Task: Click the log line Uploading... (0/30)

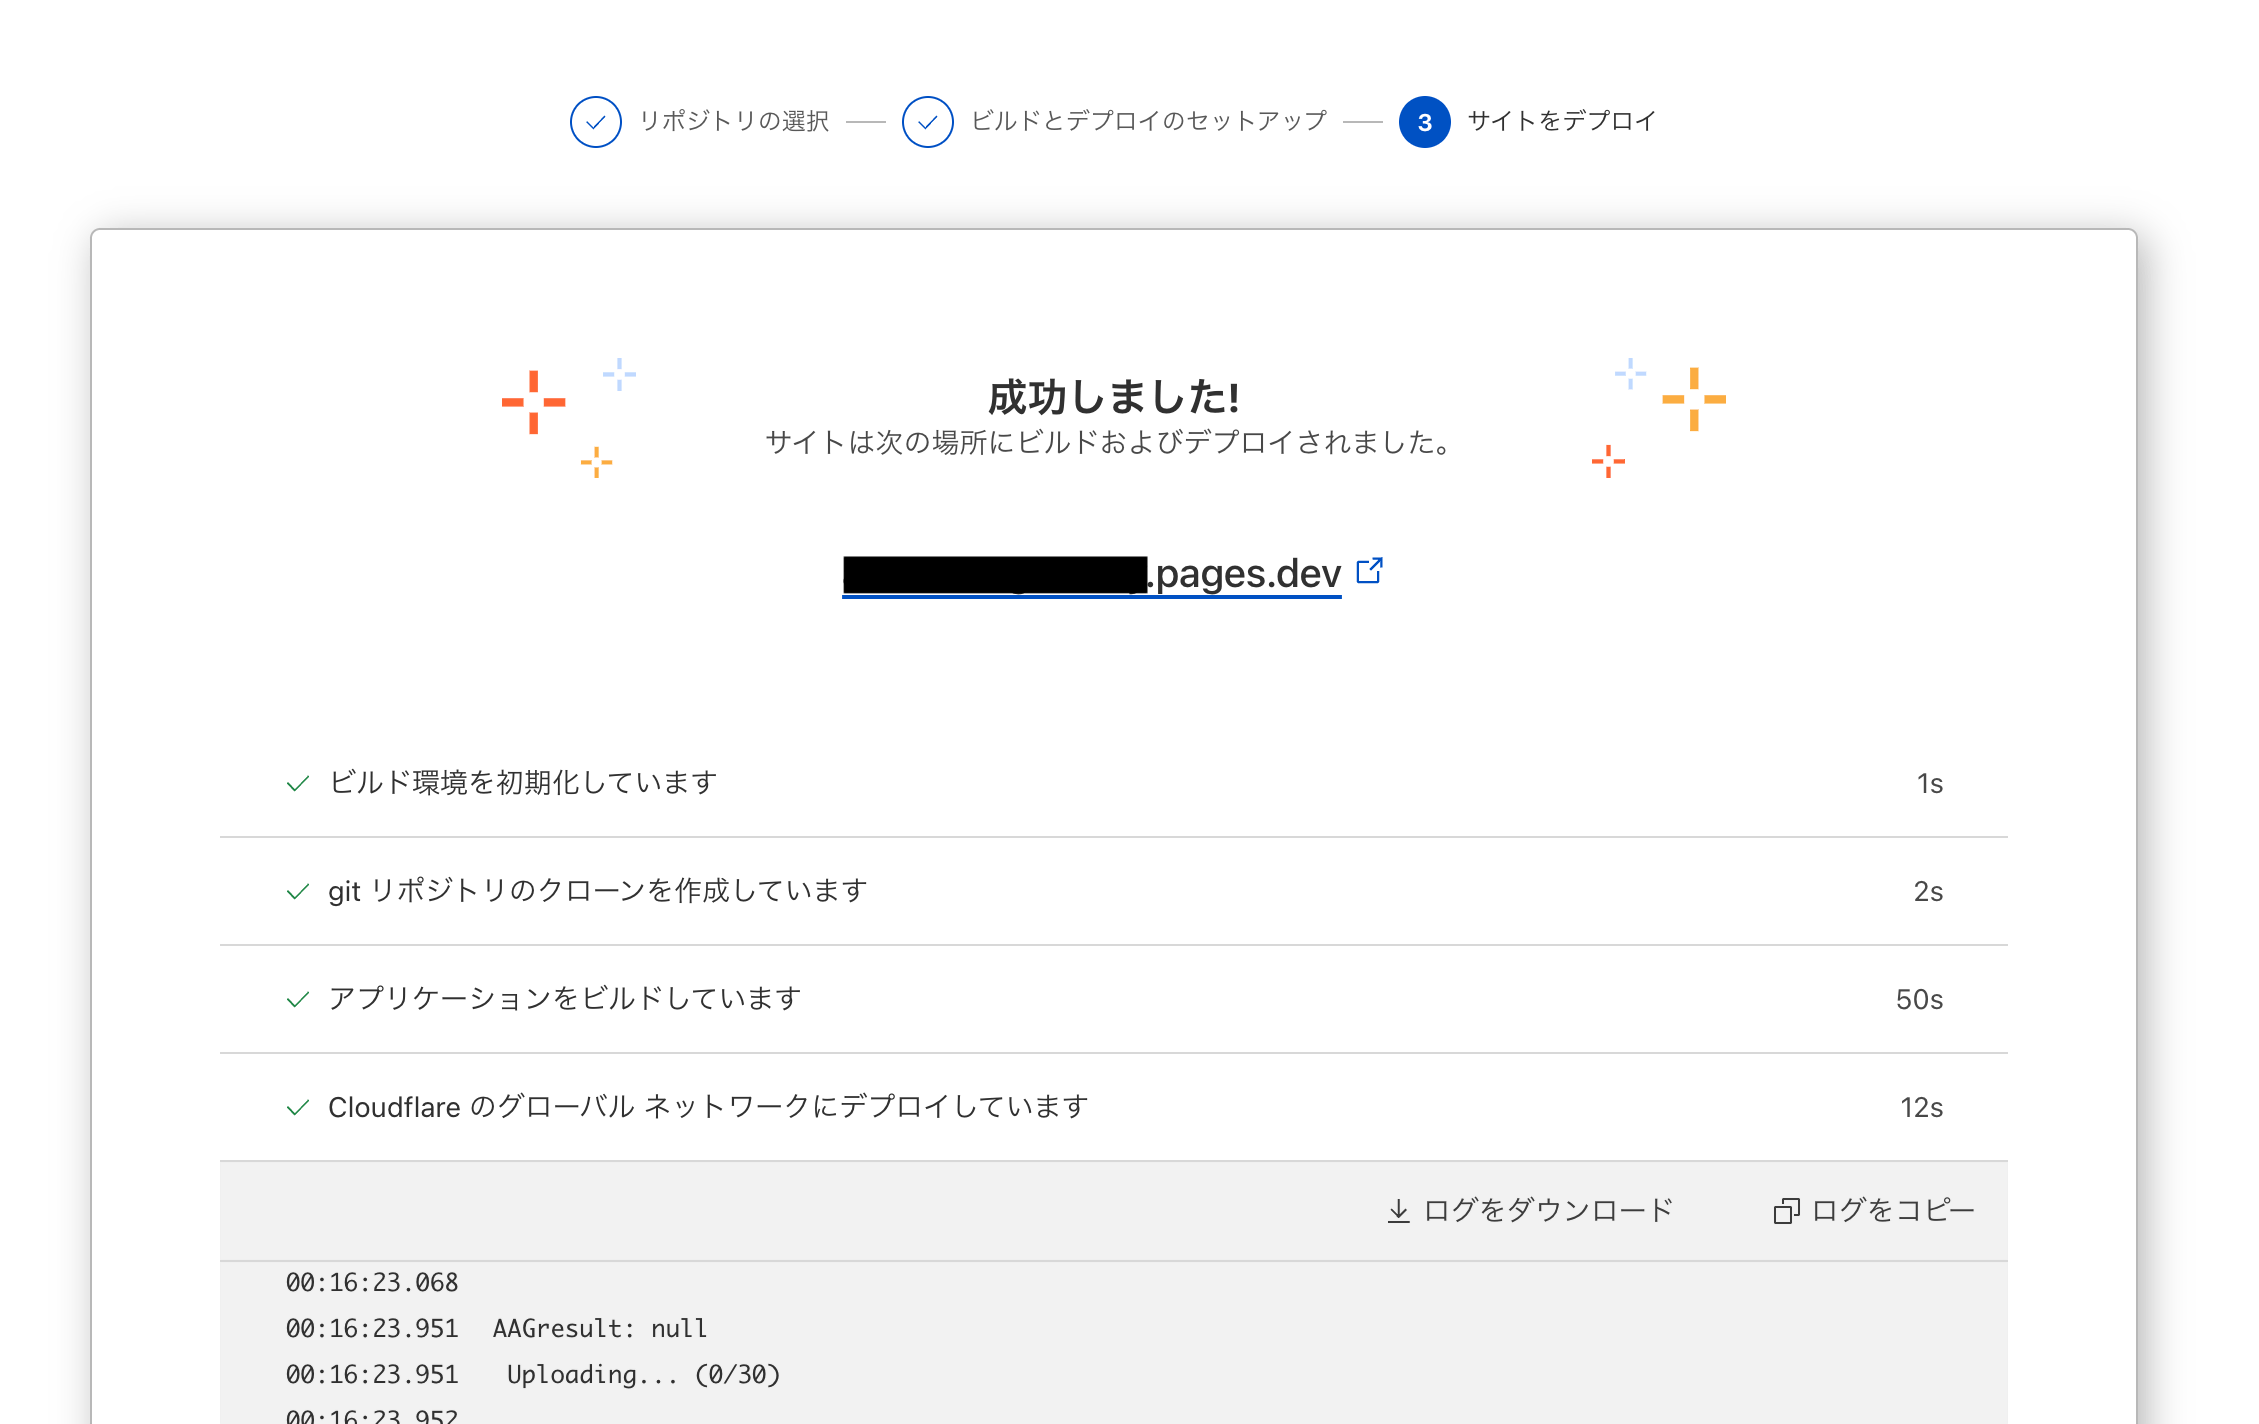Action: coord(643,1375)
